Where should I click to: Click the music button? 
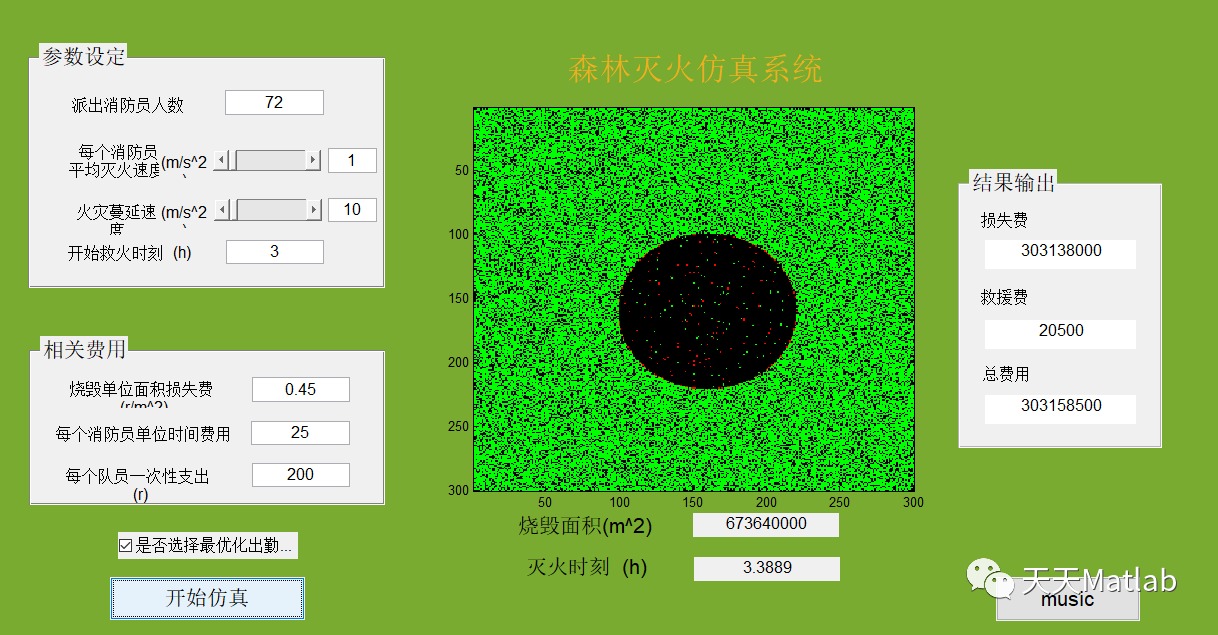click(1068, 600)
